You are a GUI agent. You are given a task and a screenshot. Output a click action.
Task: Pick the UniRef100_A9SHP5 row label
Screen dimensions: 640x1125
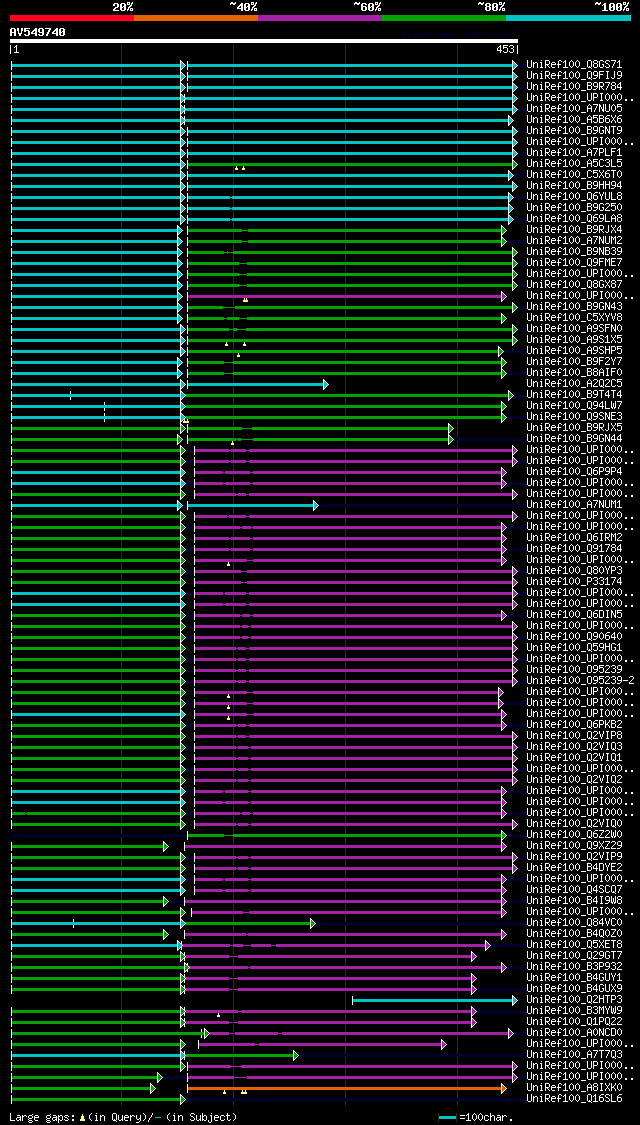click(x=574, y=350)
